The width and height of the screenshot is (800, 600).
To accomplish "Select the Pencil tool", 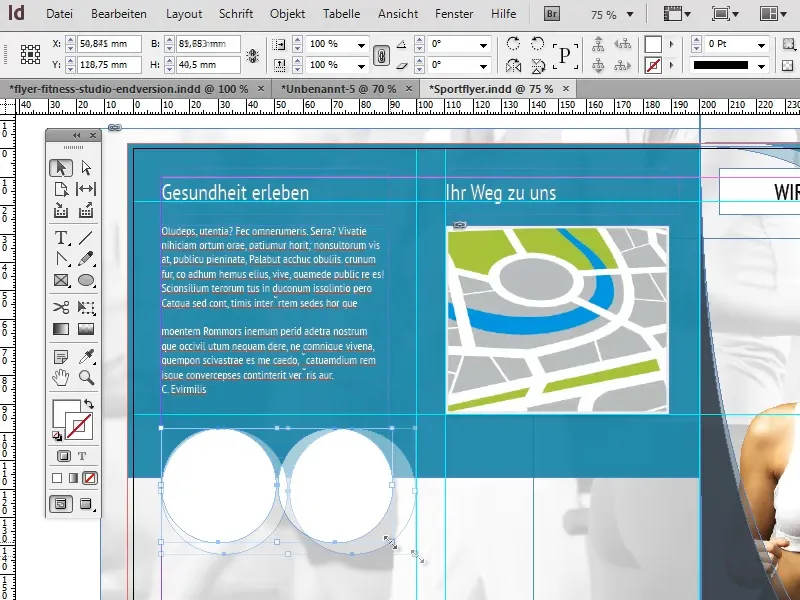I will click(86, 259).
